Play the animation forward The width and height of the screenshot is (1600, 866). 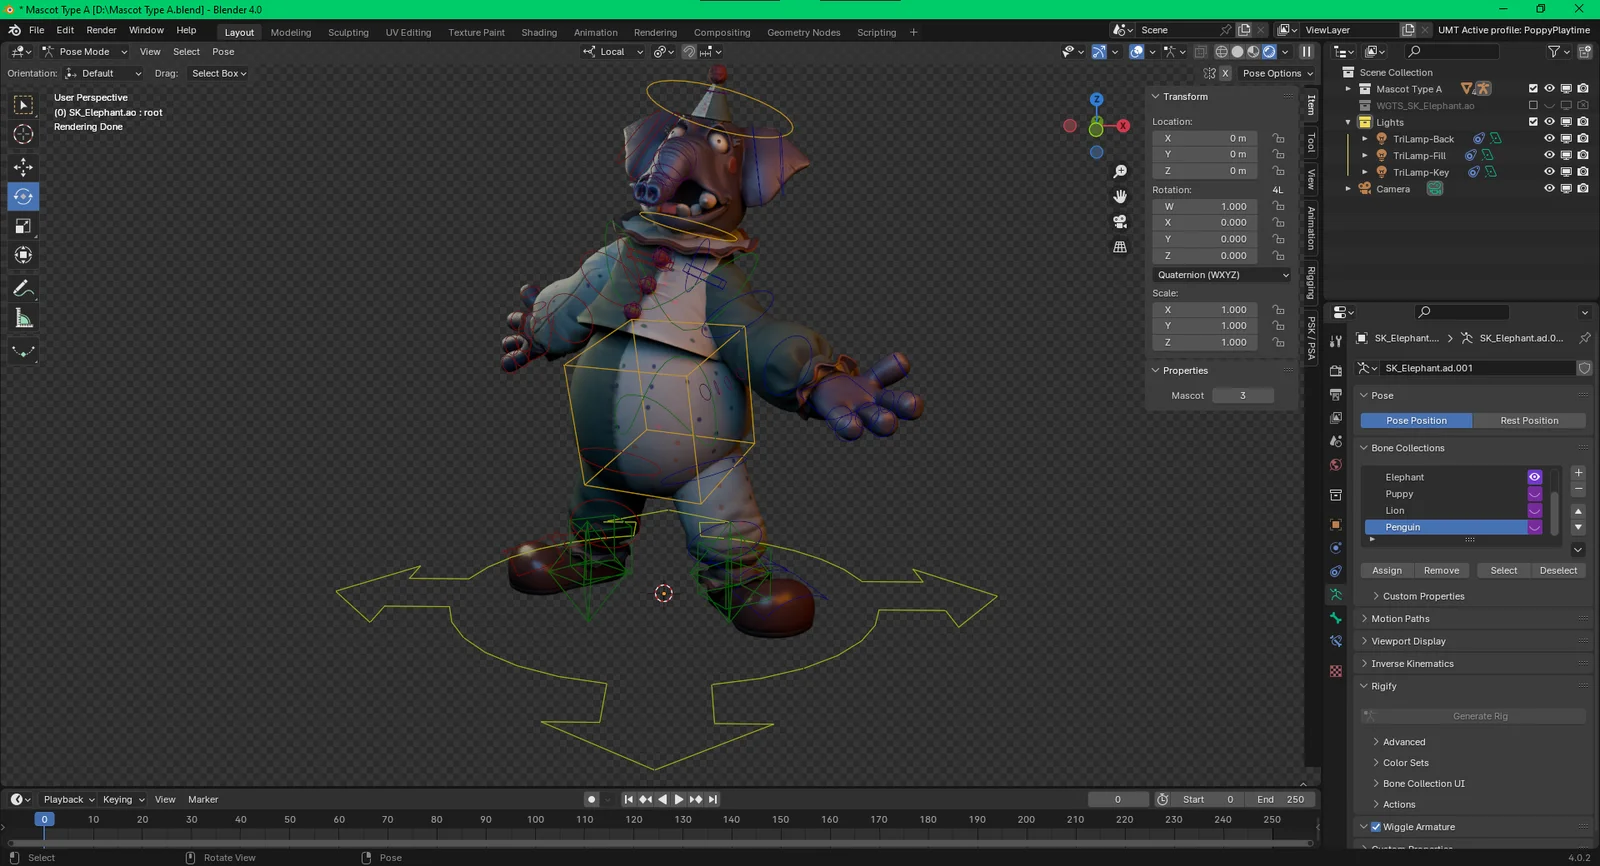click(679, 799)
